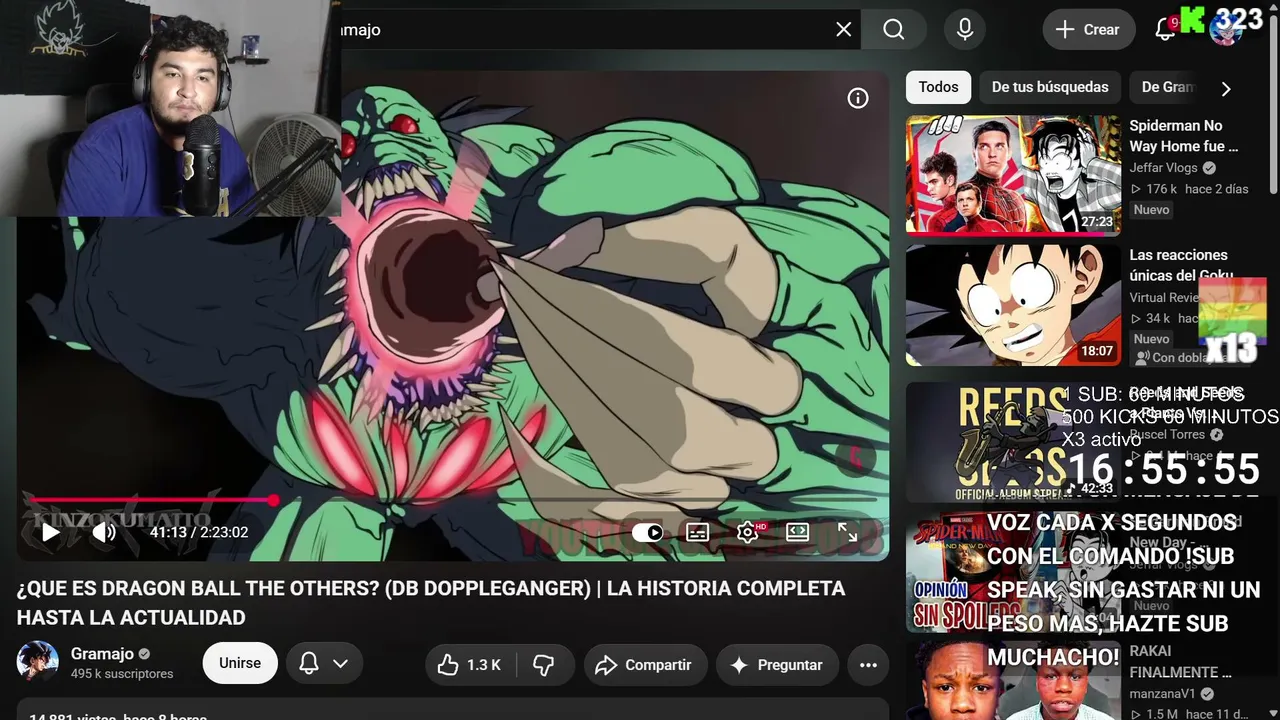This screenshot has height=720, width=1280.
Task: Dislike the video
Action: click(x=544, y=665)
